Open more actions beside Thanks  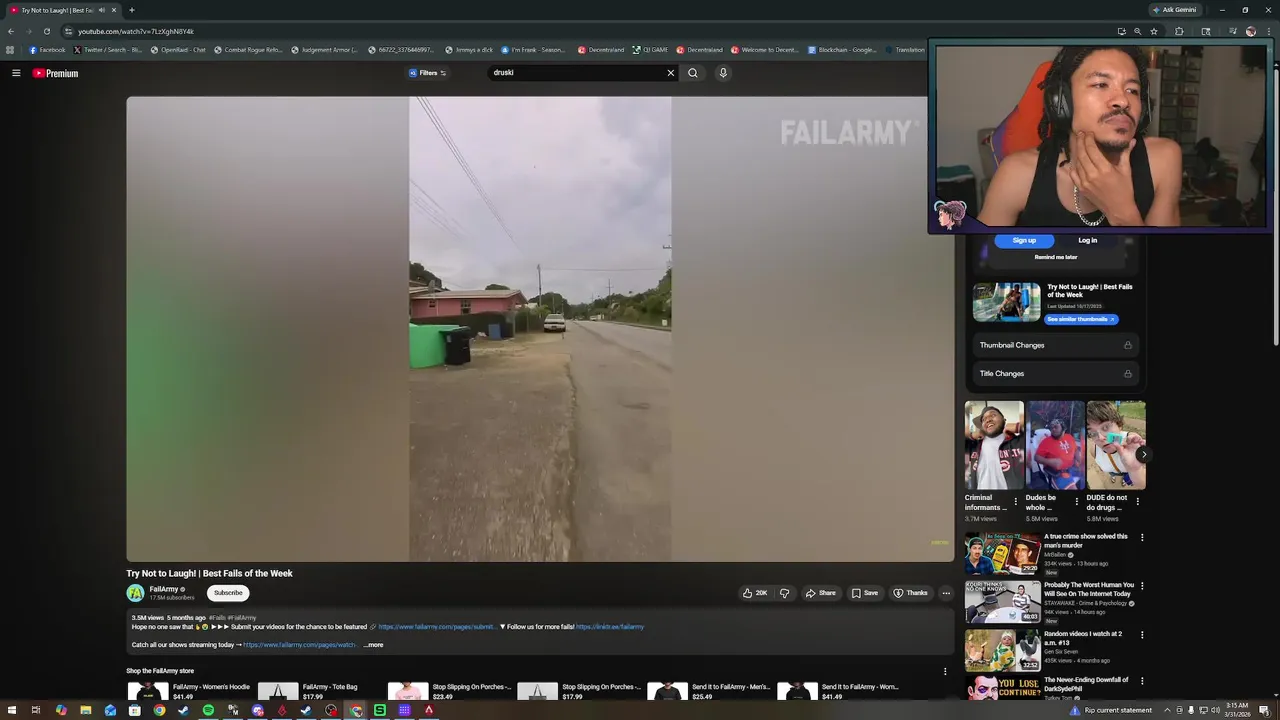(x=946, y=593)
